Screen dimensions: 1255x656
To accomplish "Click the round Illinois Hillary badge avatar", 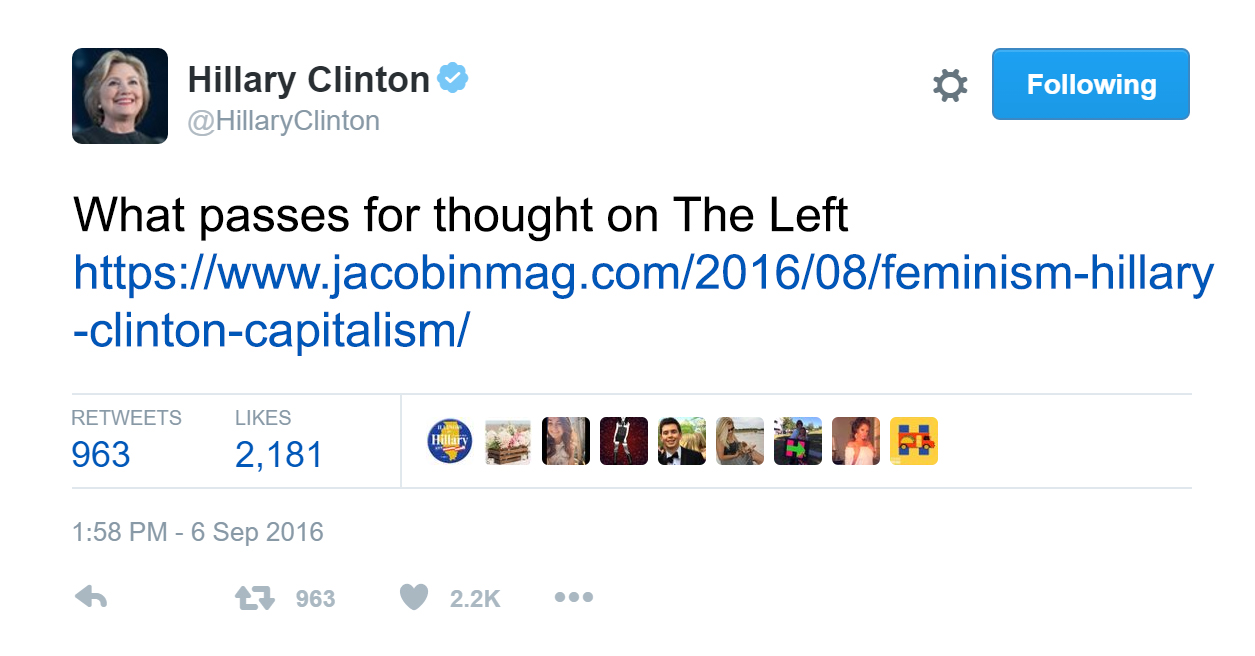I will 450,441.
